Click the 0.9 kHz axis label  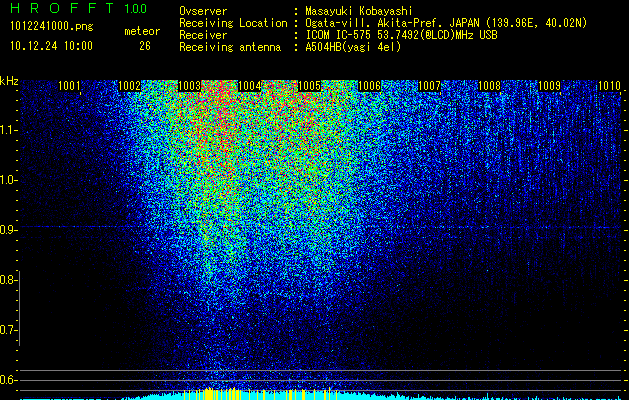point(8,230)
